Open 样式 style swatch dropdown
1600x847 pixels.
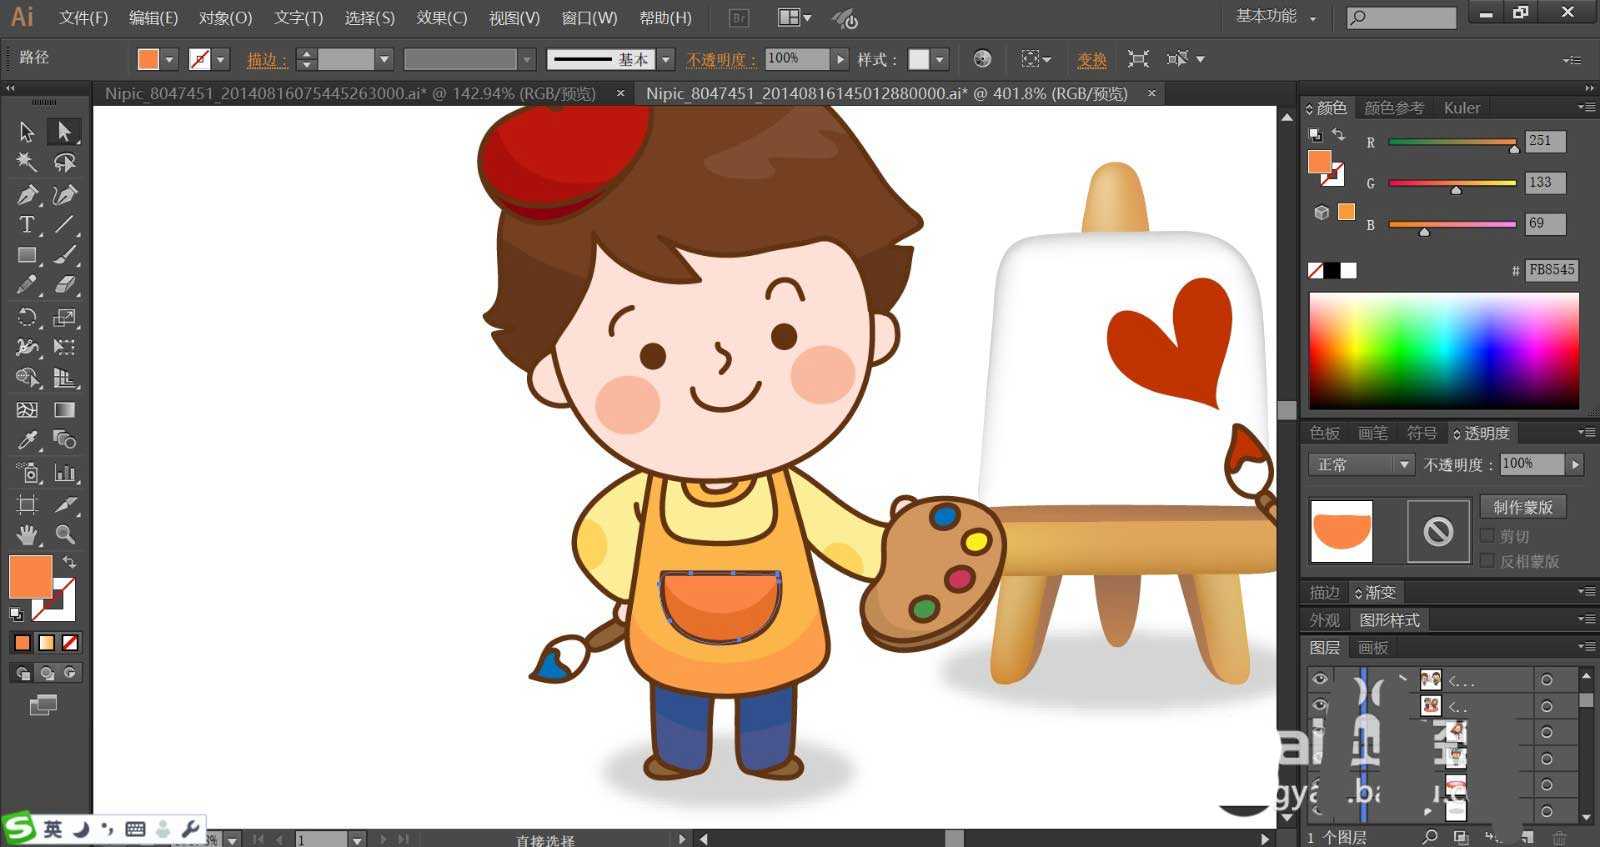(940, 60)
